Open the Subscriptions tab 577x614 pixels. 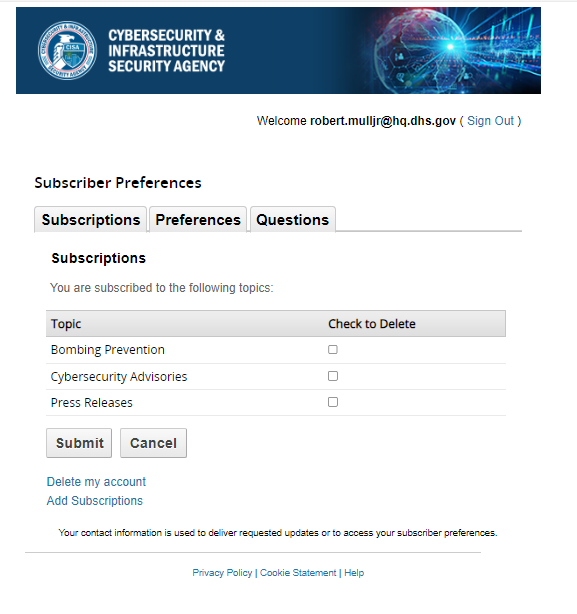(x=90, y=220)
